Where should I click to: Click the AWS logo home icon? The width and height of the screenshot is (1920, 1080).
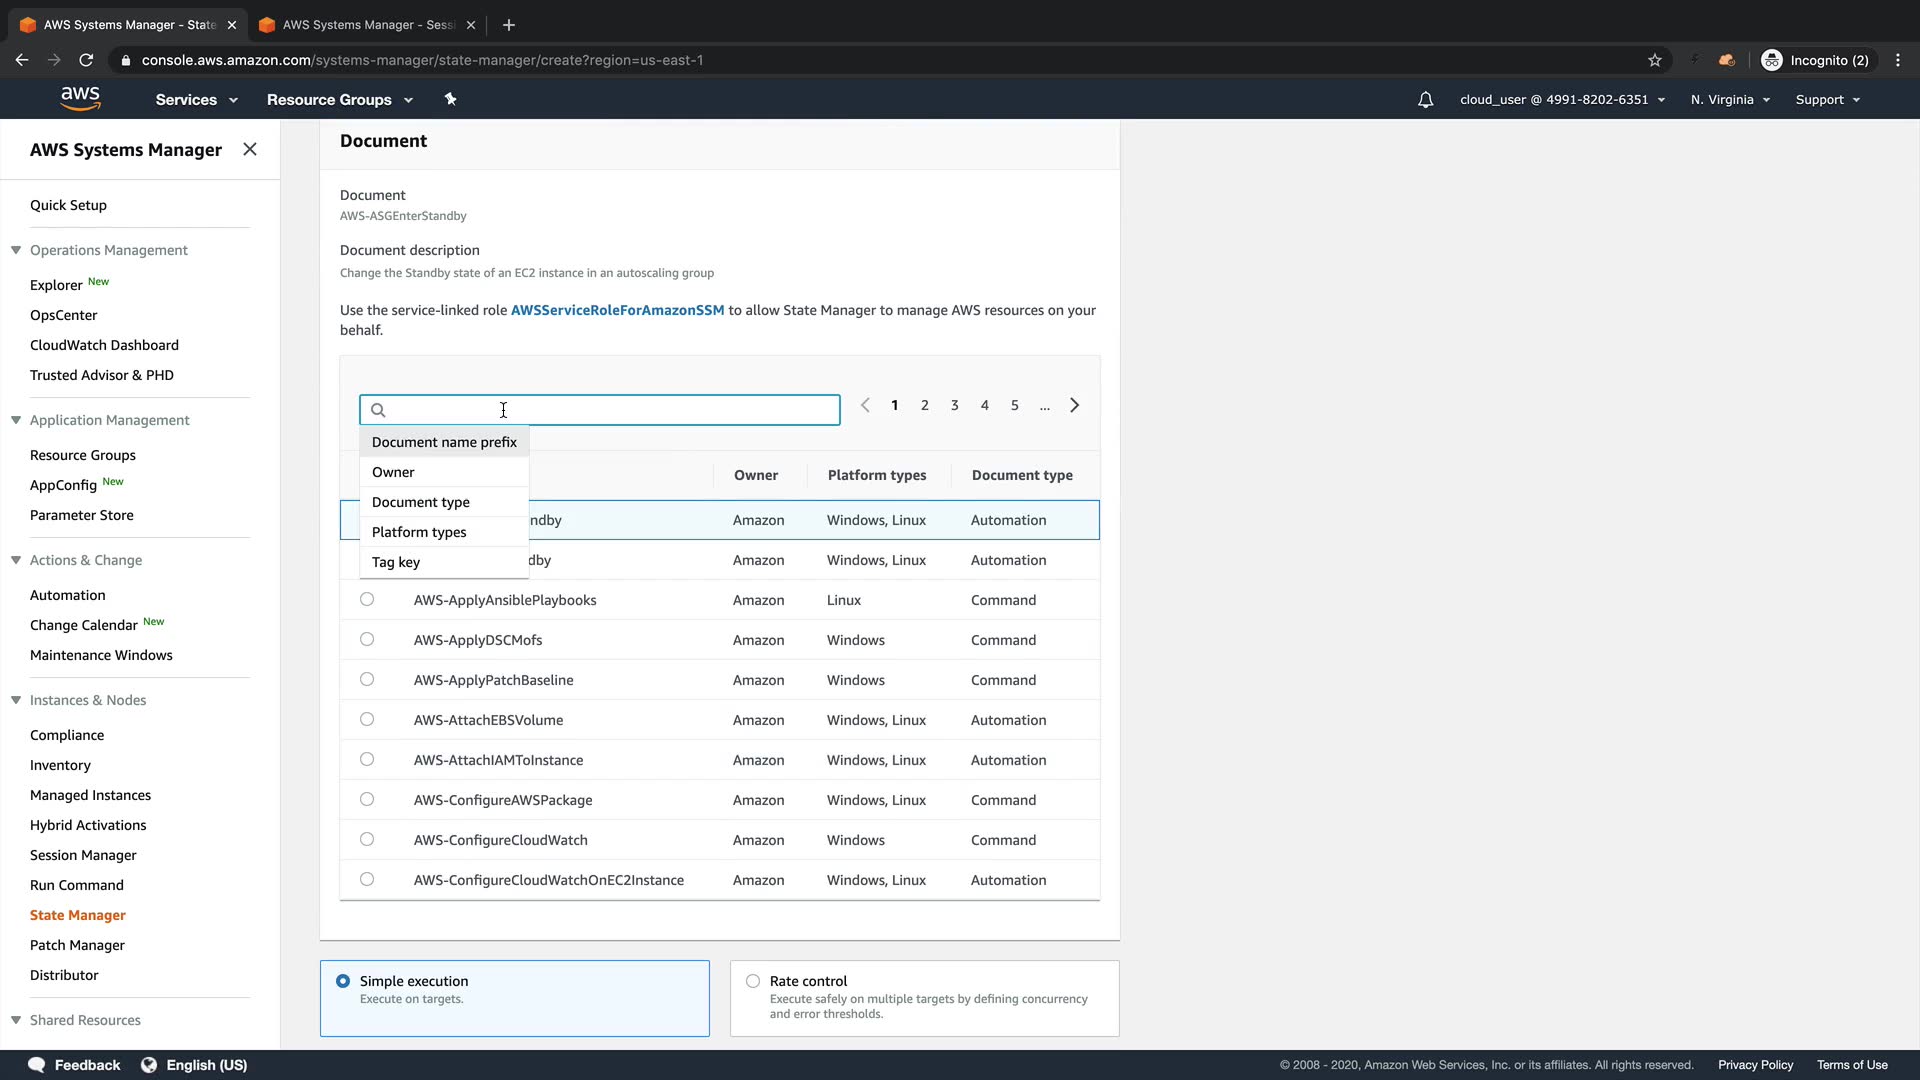(x=80, y=98)
